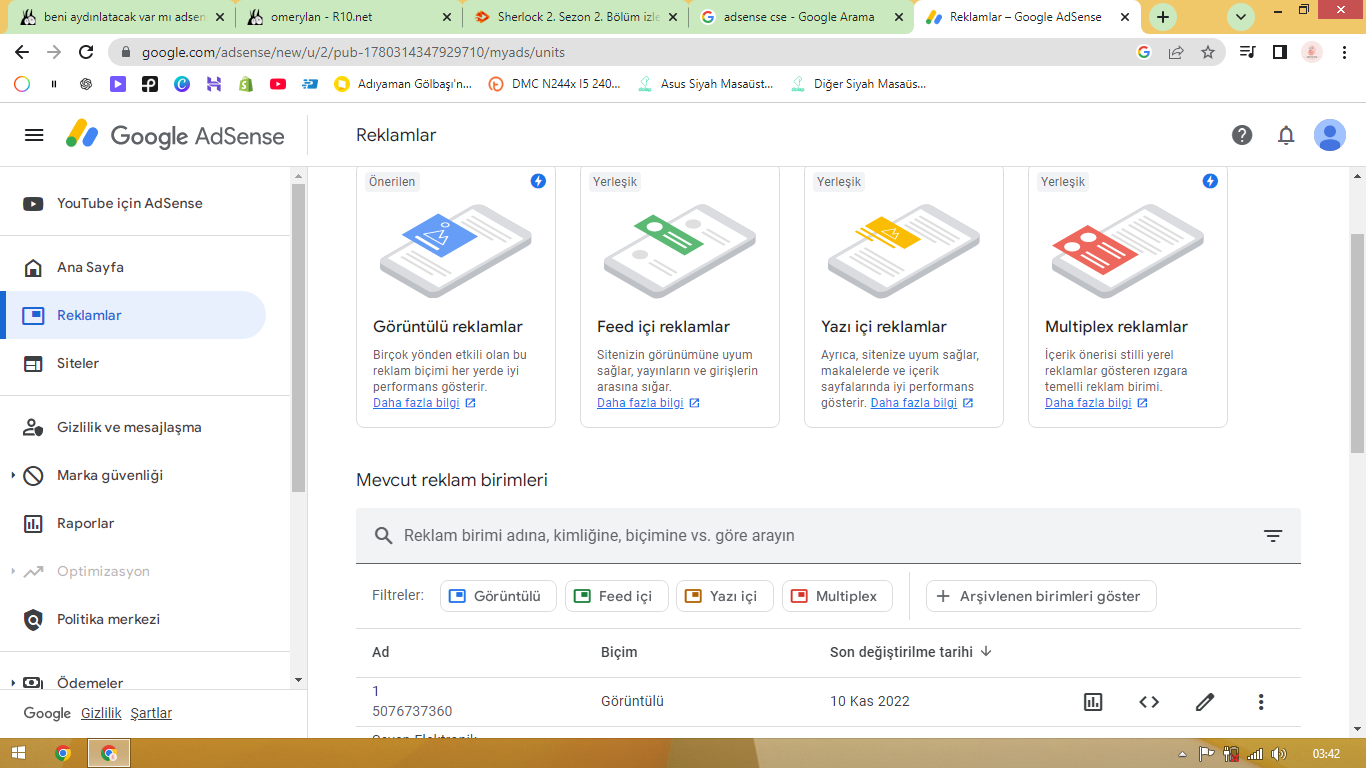The image size is (1366, 768).
Task: Click the sidebar scroll down arrow
Action: tap(298, 680)
